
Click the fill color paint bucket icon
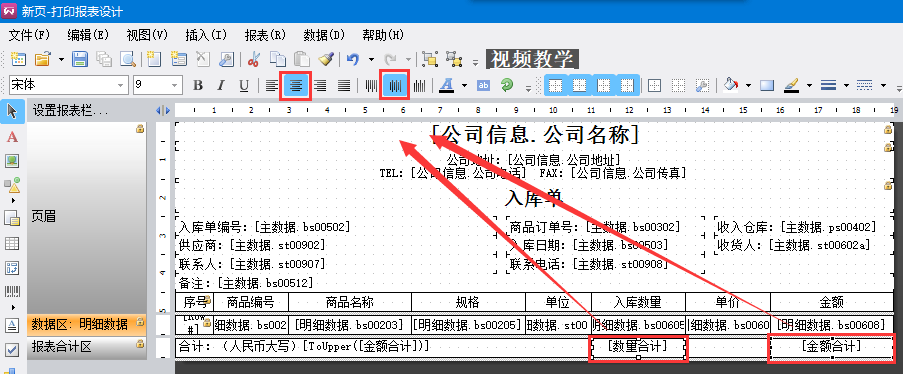[730, 85]
